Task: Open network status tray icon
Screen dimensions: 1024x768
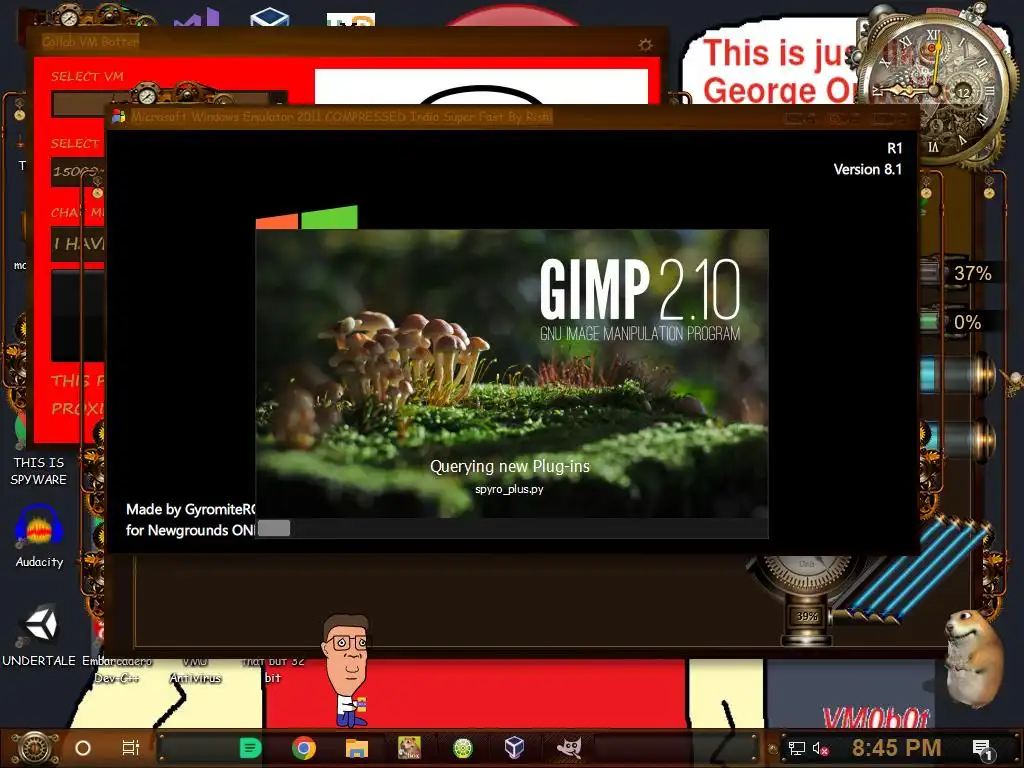Action: point(796,748)
